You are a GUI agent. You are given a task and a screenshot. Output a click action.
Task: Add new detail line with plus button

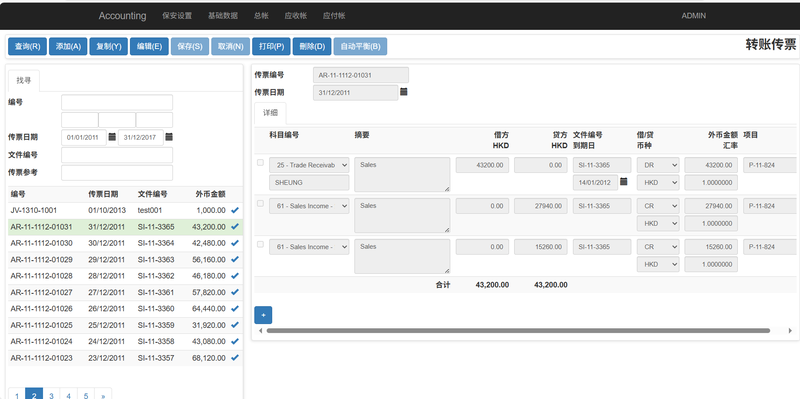pos(263,315)
